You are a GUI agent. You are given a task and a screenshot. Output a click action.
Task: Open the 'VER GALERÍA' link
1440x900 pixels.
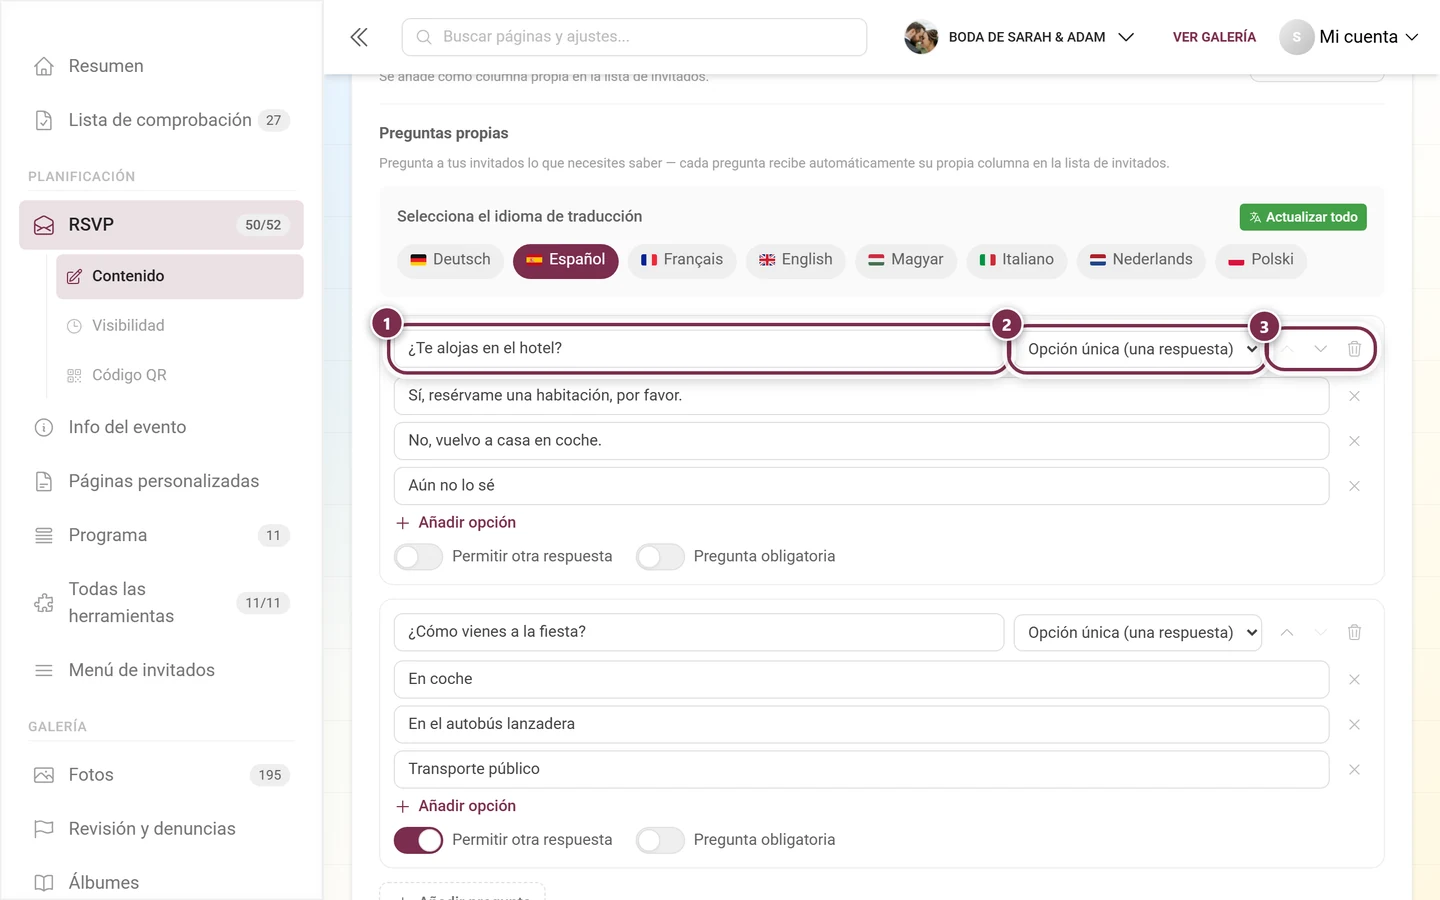pos(1214,37)
